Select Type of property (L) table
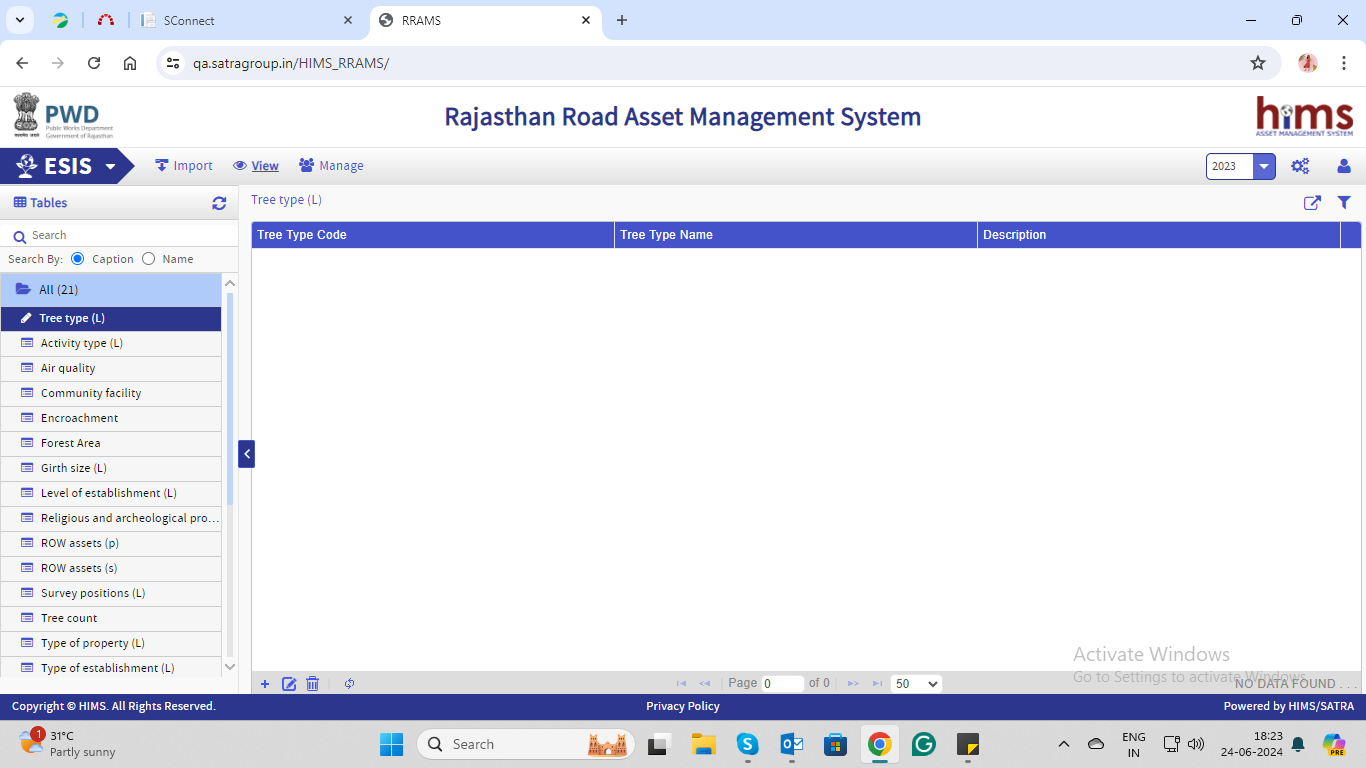Image resolution: width=1366 pixels, height=768 pixels. 110,643
